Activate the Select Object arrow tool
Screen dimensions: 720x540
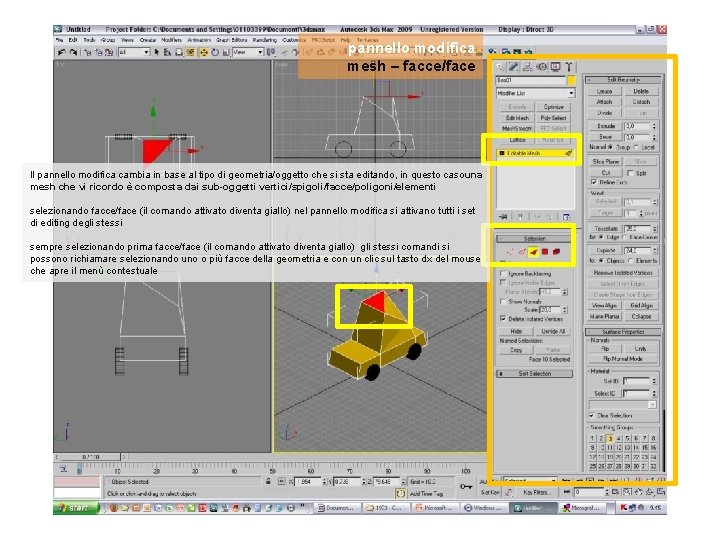pos(157,52)
